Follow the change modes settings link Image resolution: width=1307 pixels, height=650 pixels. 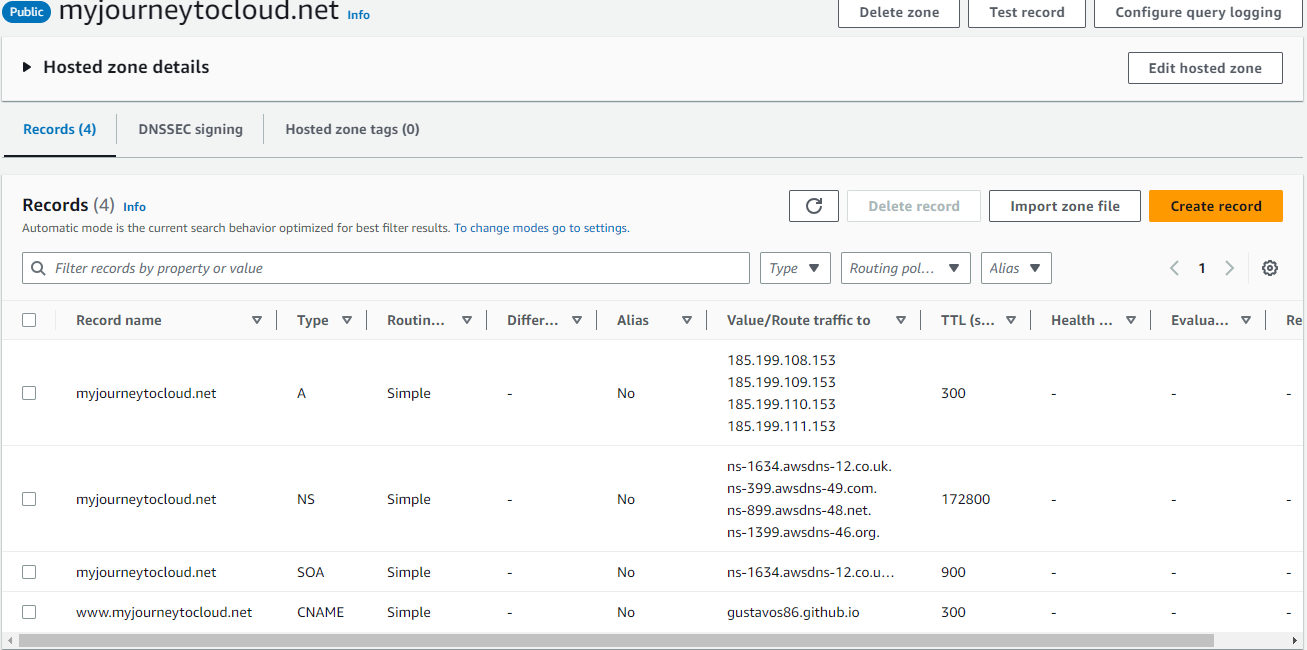[x=548, y=228]
